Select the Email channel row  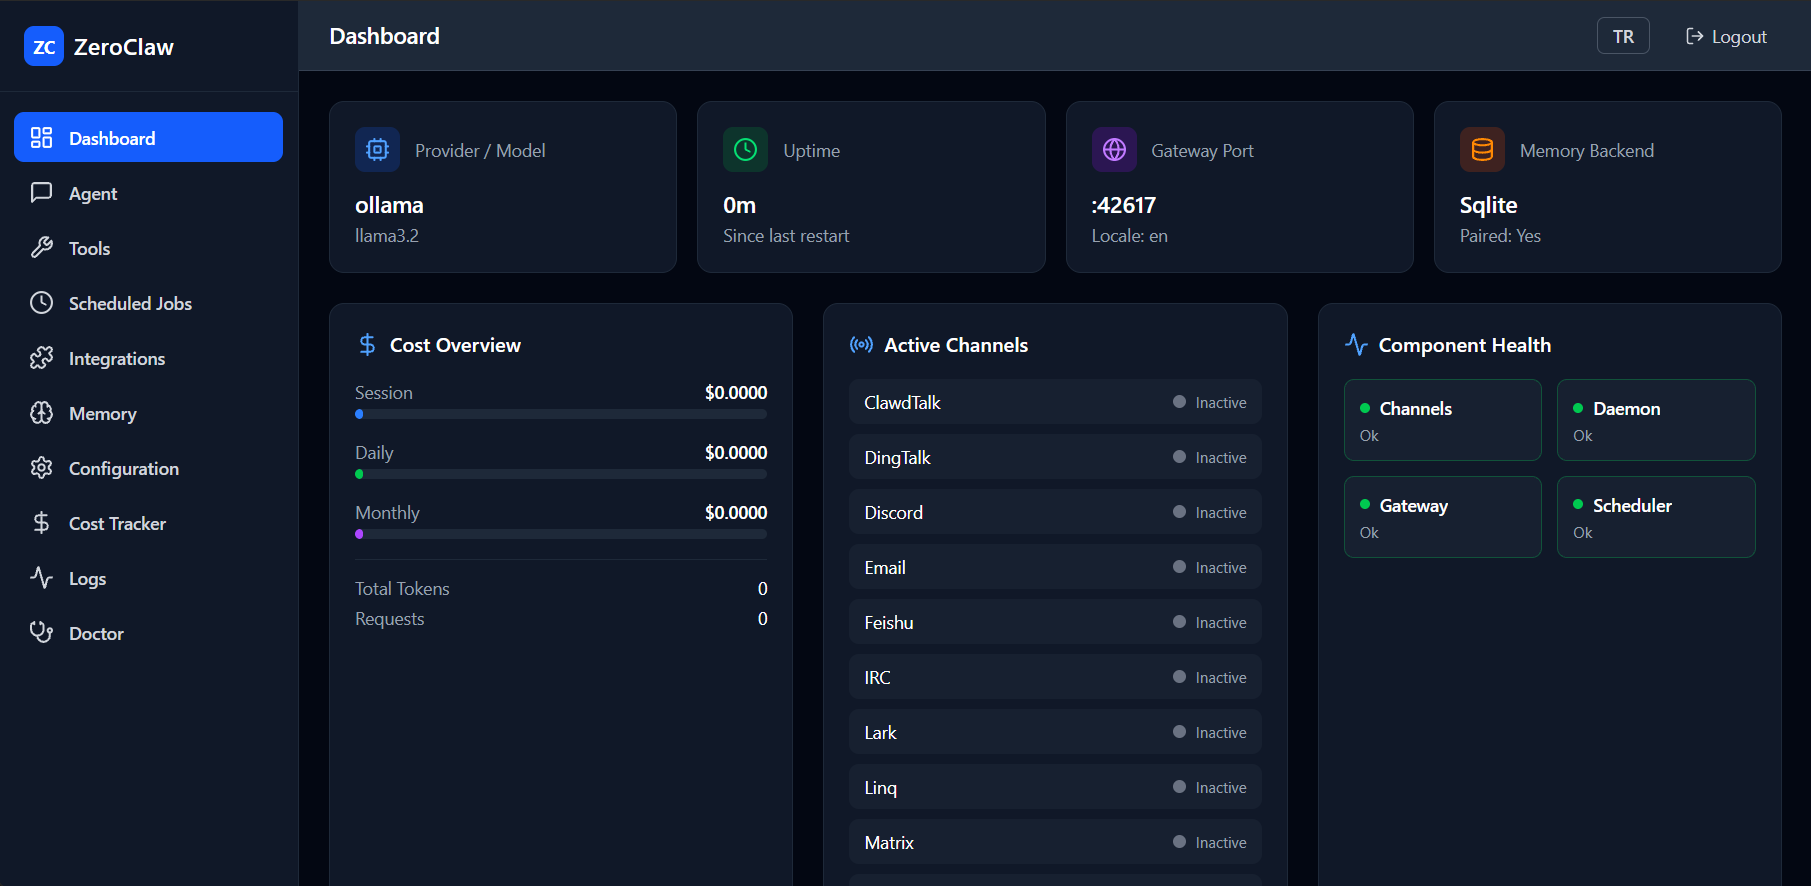pos(1055,567)
